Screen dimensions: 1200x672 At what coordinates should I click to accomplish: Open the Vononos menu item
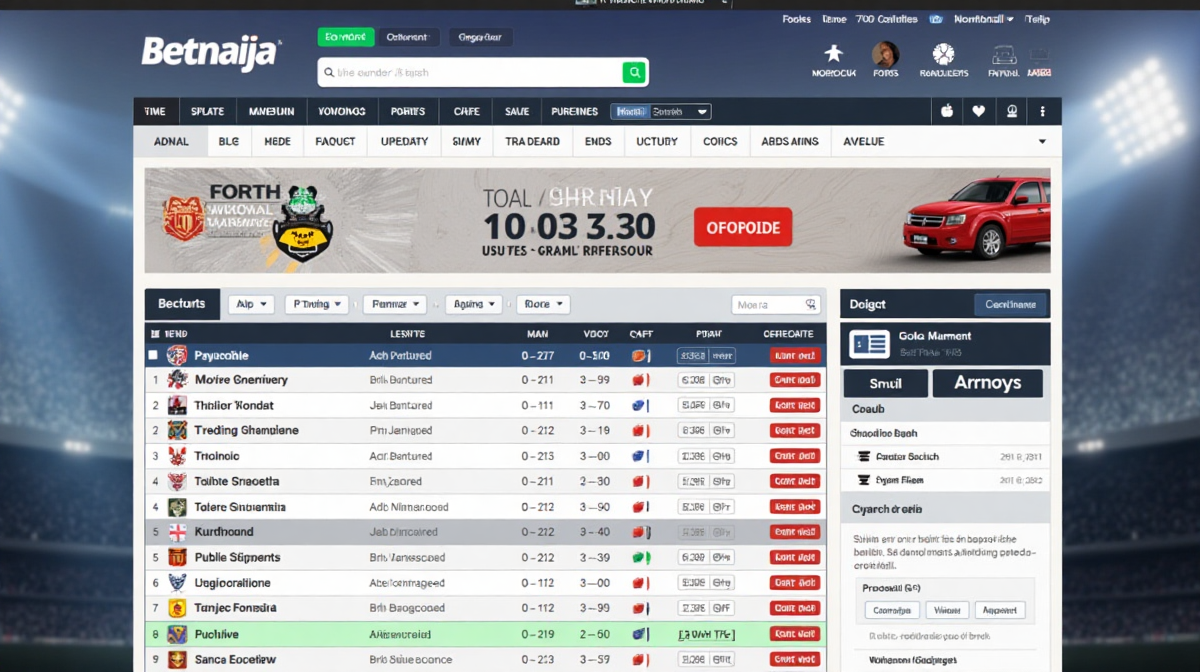coord(342,112)
